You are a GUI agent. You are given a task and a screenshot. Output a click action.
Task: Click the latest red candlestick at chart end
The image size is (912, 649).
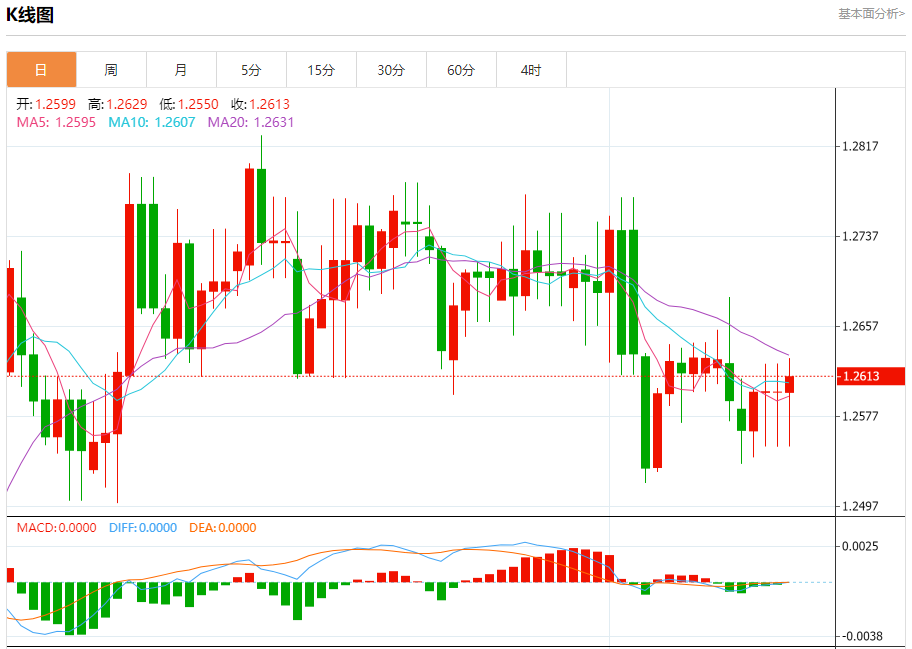[789, 384]
